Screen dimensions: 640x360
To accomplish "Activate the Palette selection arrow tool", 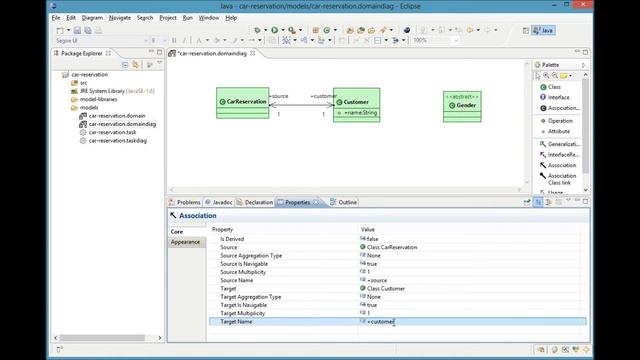I will [x=538, y=76].
